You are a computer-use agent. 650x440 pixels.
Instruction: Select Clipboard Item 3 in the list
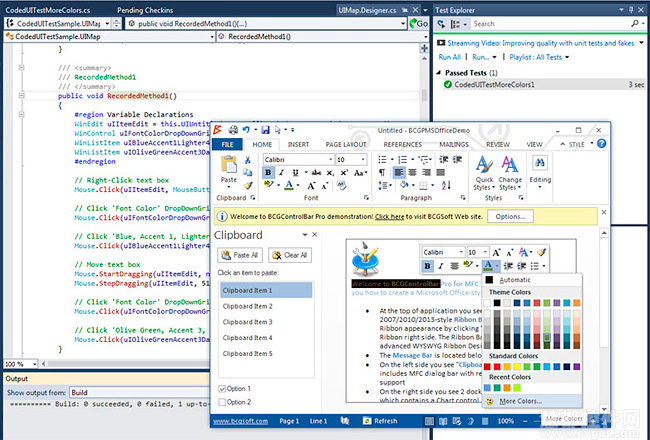coord(266,322)
